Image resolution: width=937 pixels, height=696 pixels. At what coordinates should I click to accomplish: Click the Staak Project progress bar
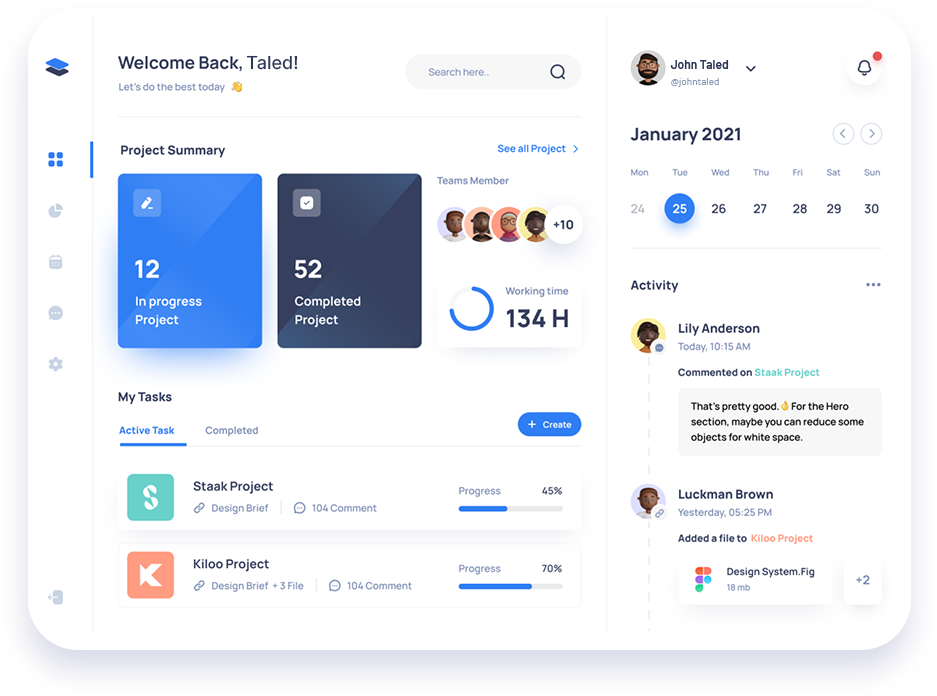[x=510, y=509]
